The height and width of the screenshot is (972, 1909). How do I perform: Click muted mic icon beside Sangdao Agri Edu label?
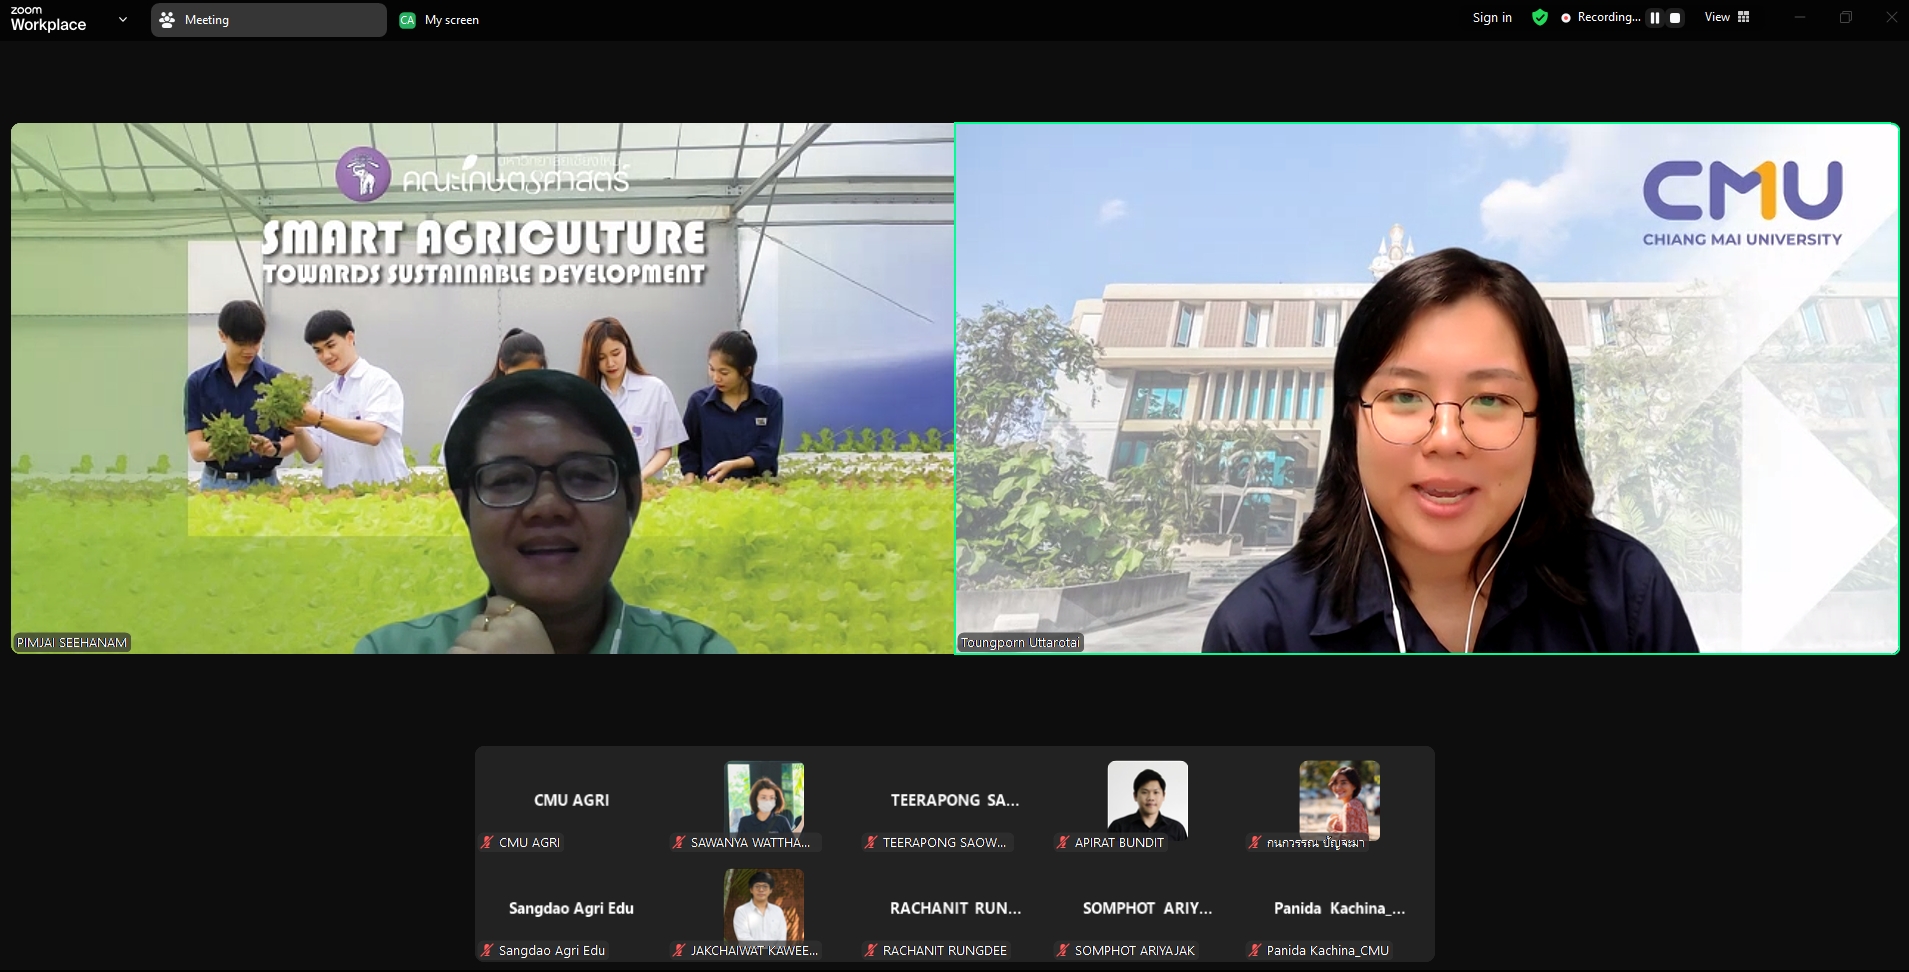coord(488,950)
